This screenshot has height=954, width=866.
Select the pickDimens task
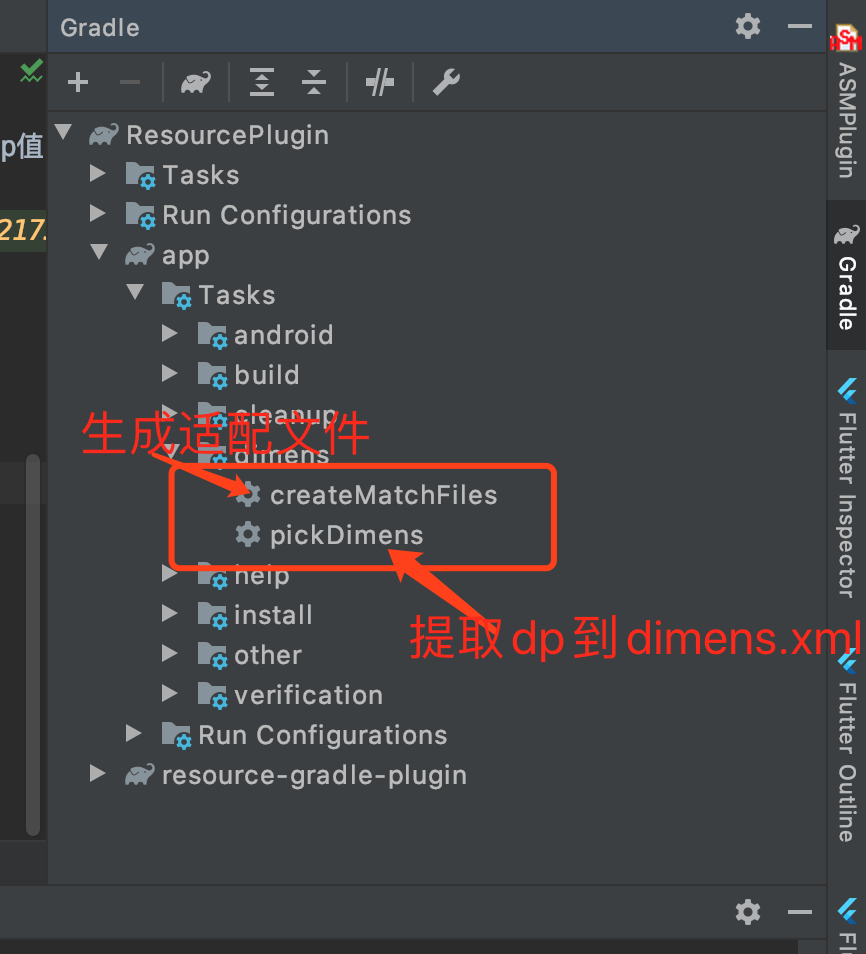(x=346, y=535)
